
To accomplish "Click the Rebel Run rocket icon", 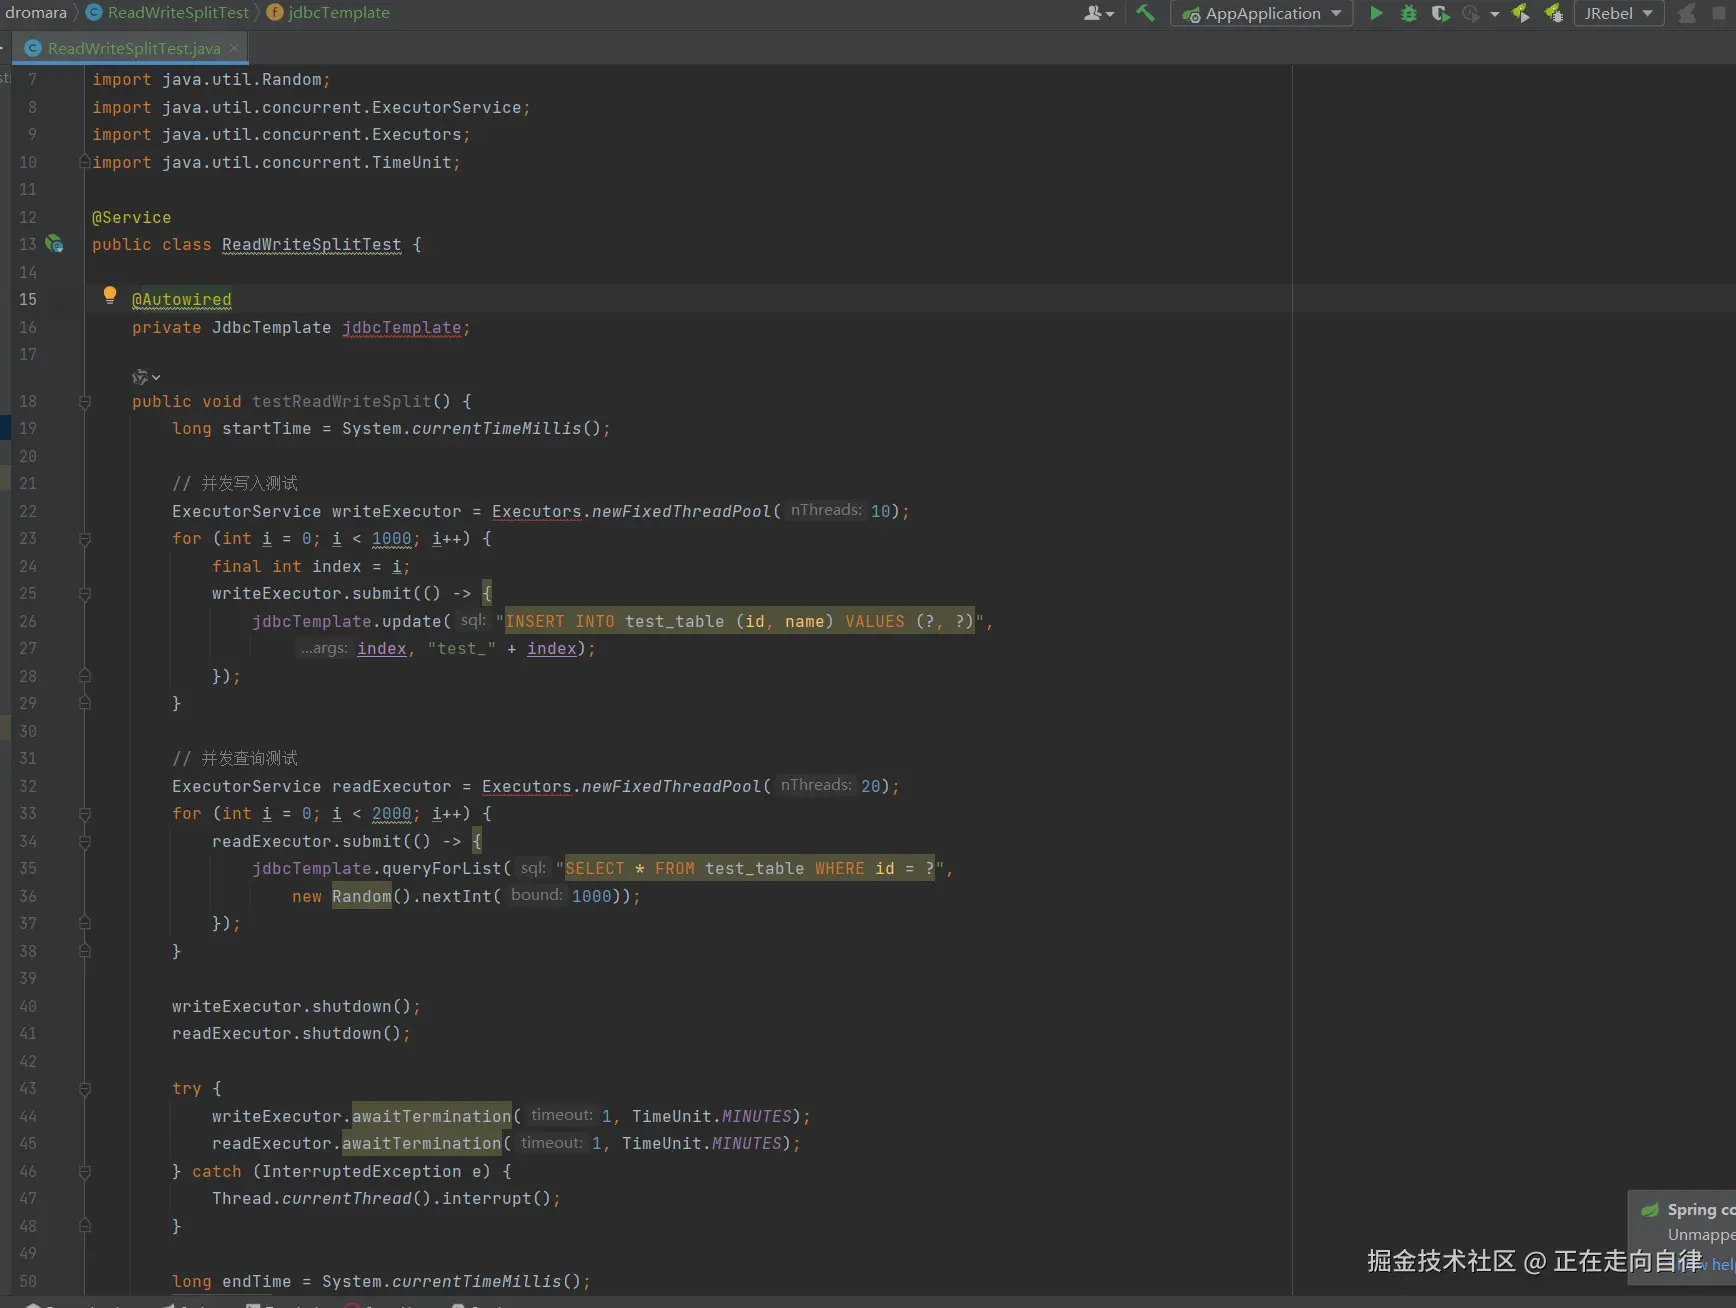I will tap(1520, 13).
